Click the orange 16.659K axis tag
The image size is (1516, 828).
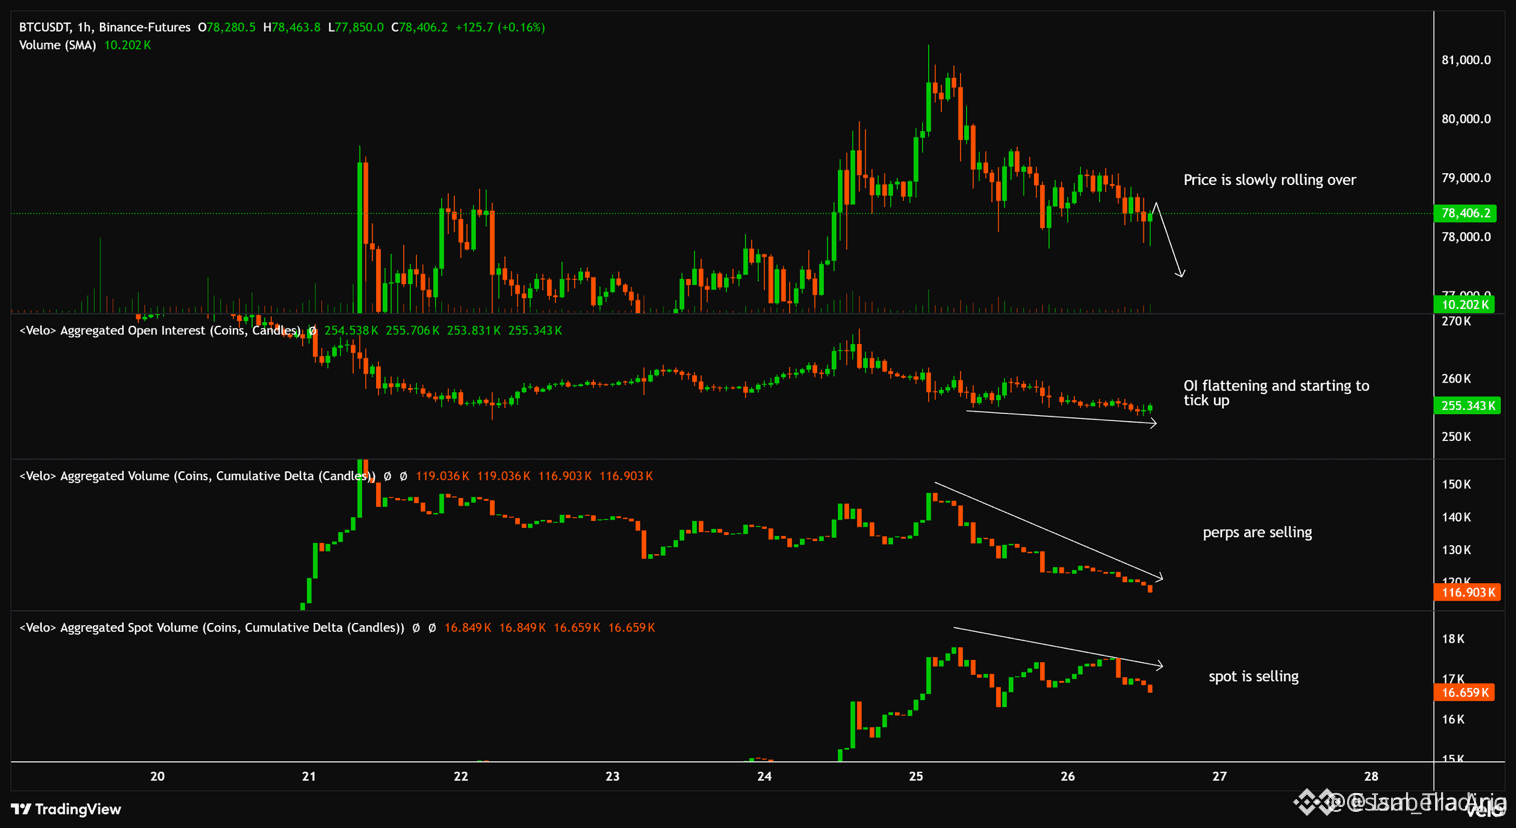1465,693
